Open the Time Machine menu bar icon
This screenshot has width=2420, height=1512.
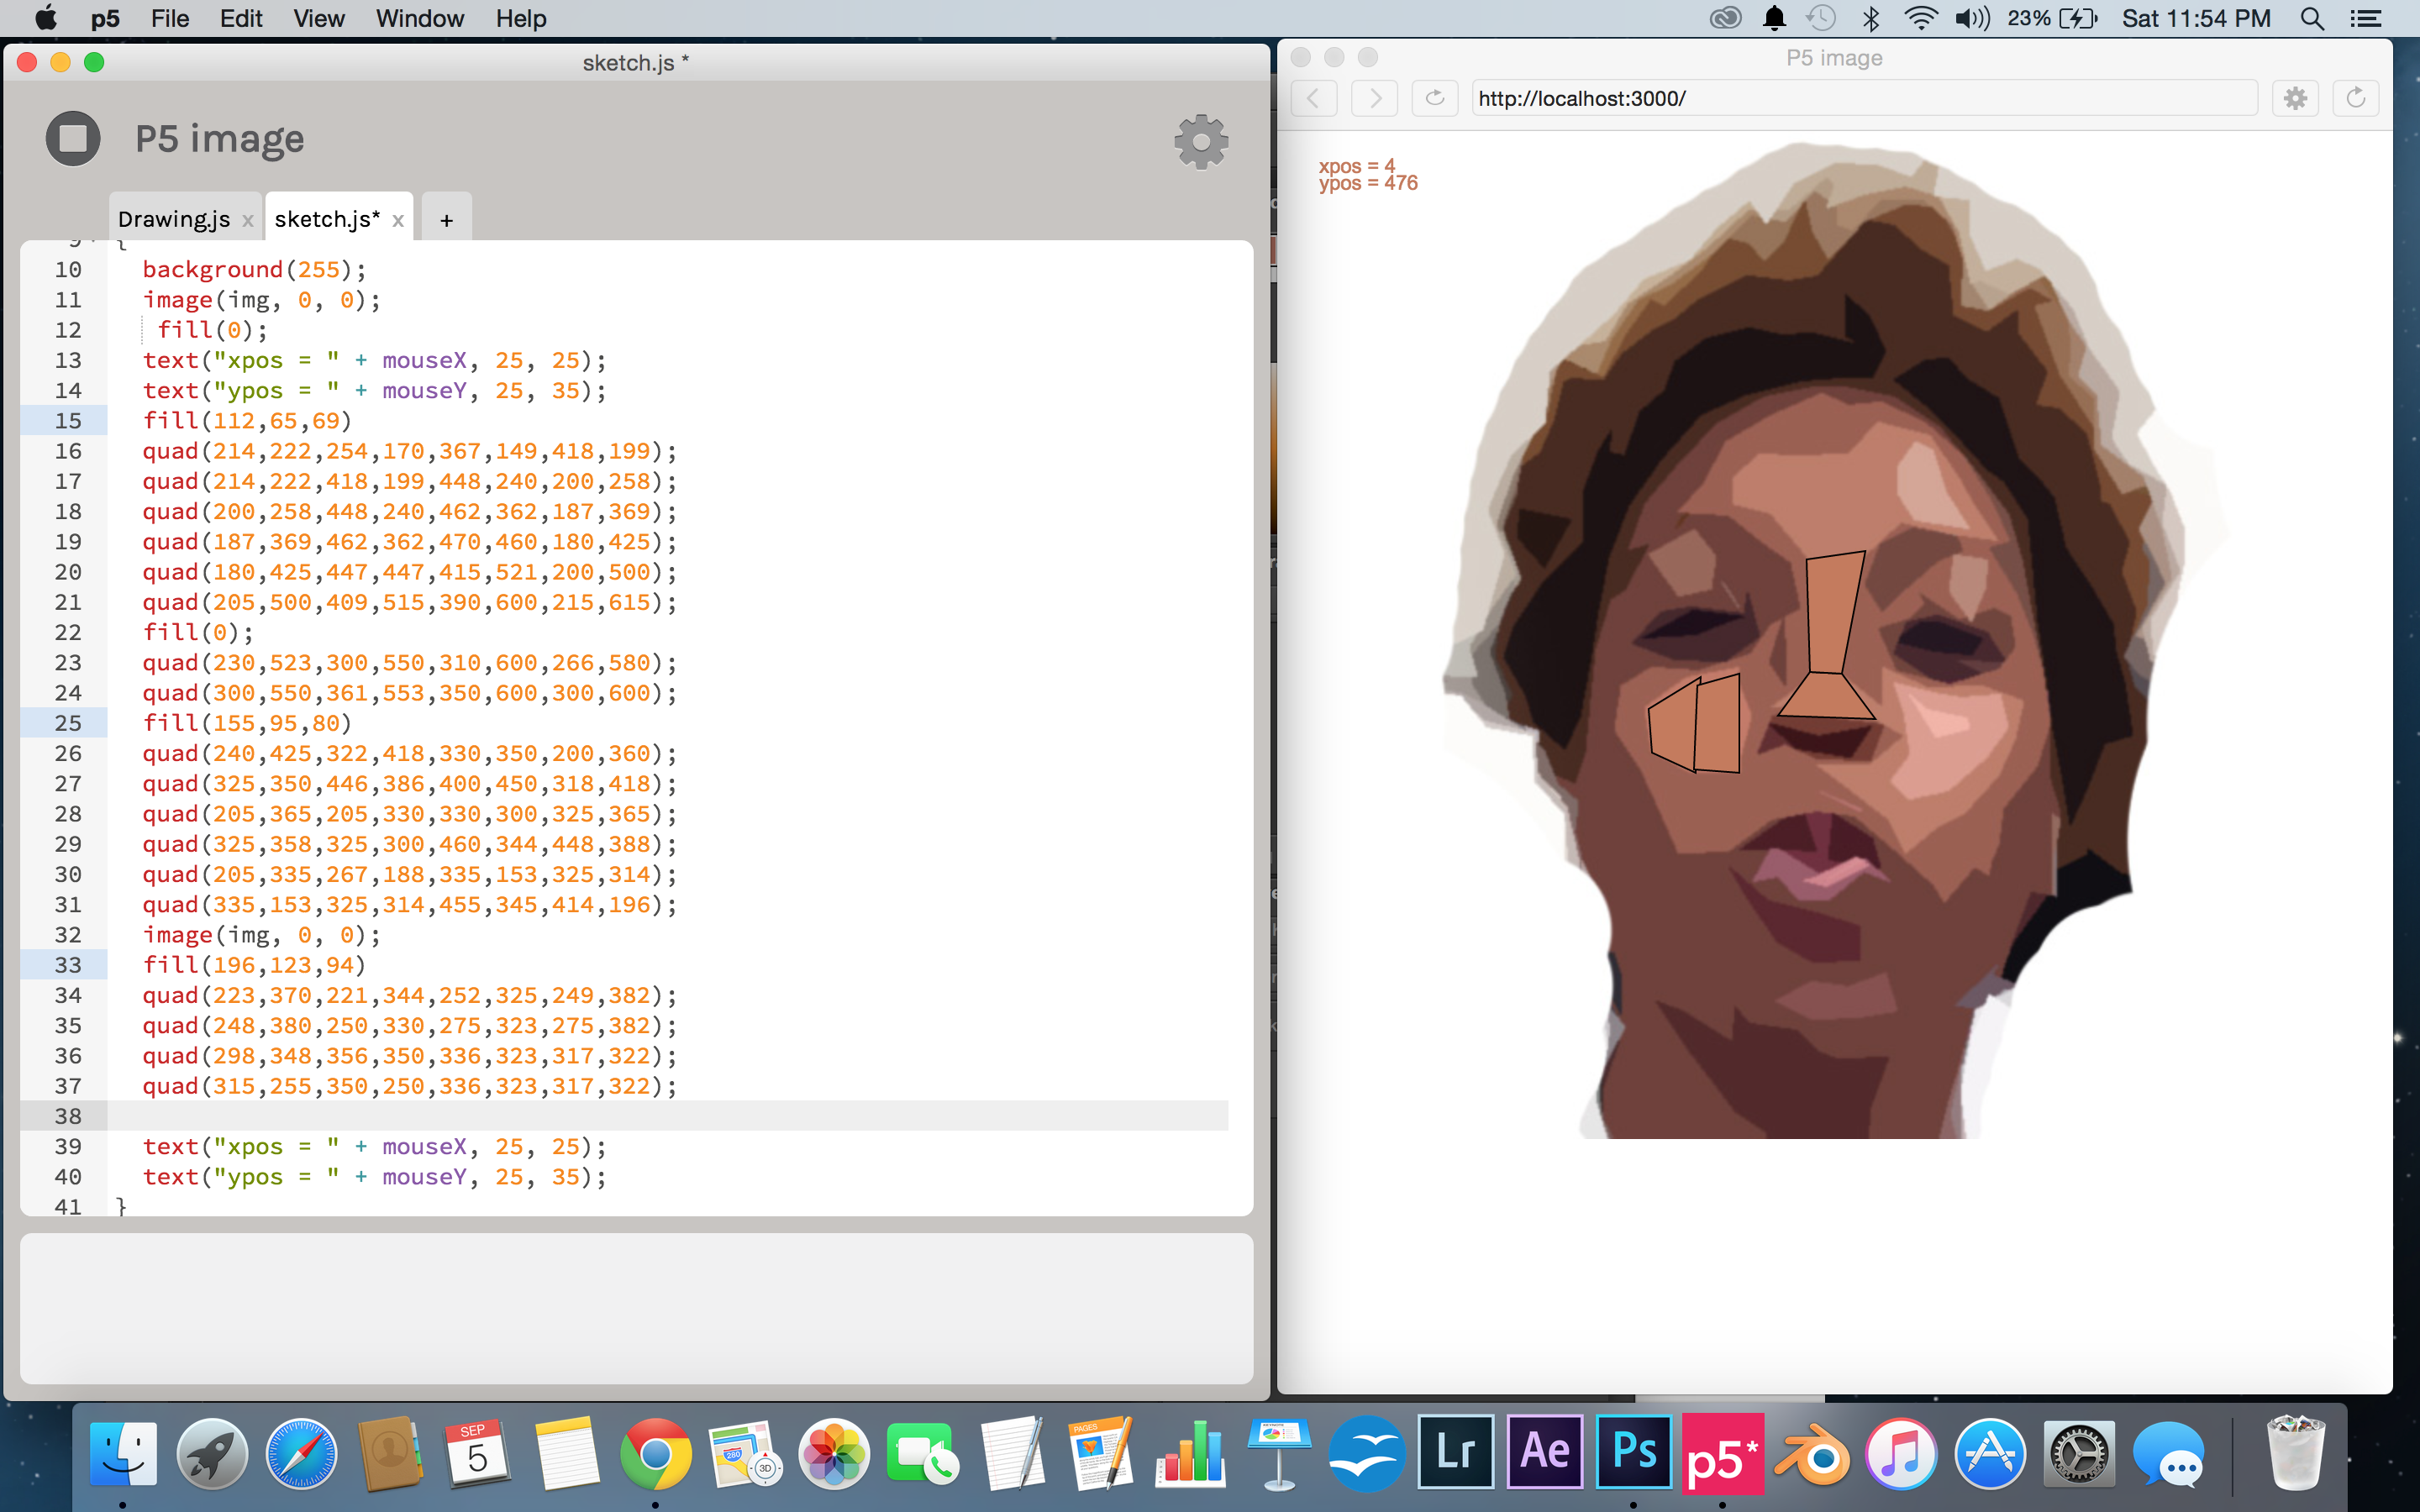(x=1821, y=18)
